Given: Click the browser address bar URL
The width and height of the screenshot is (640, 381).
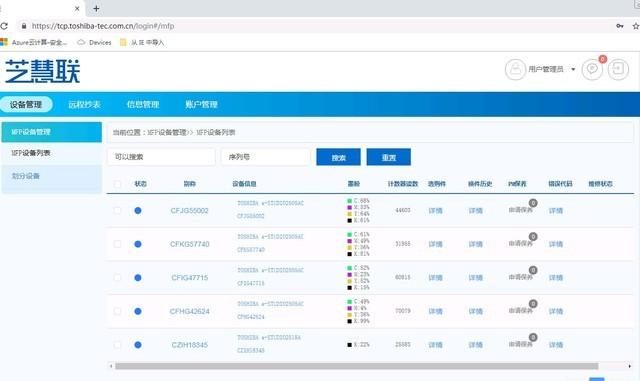Looking at the screenshot, I should (103, 26).
